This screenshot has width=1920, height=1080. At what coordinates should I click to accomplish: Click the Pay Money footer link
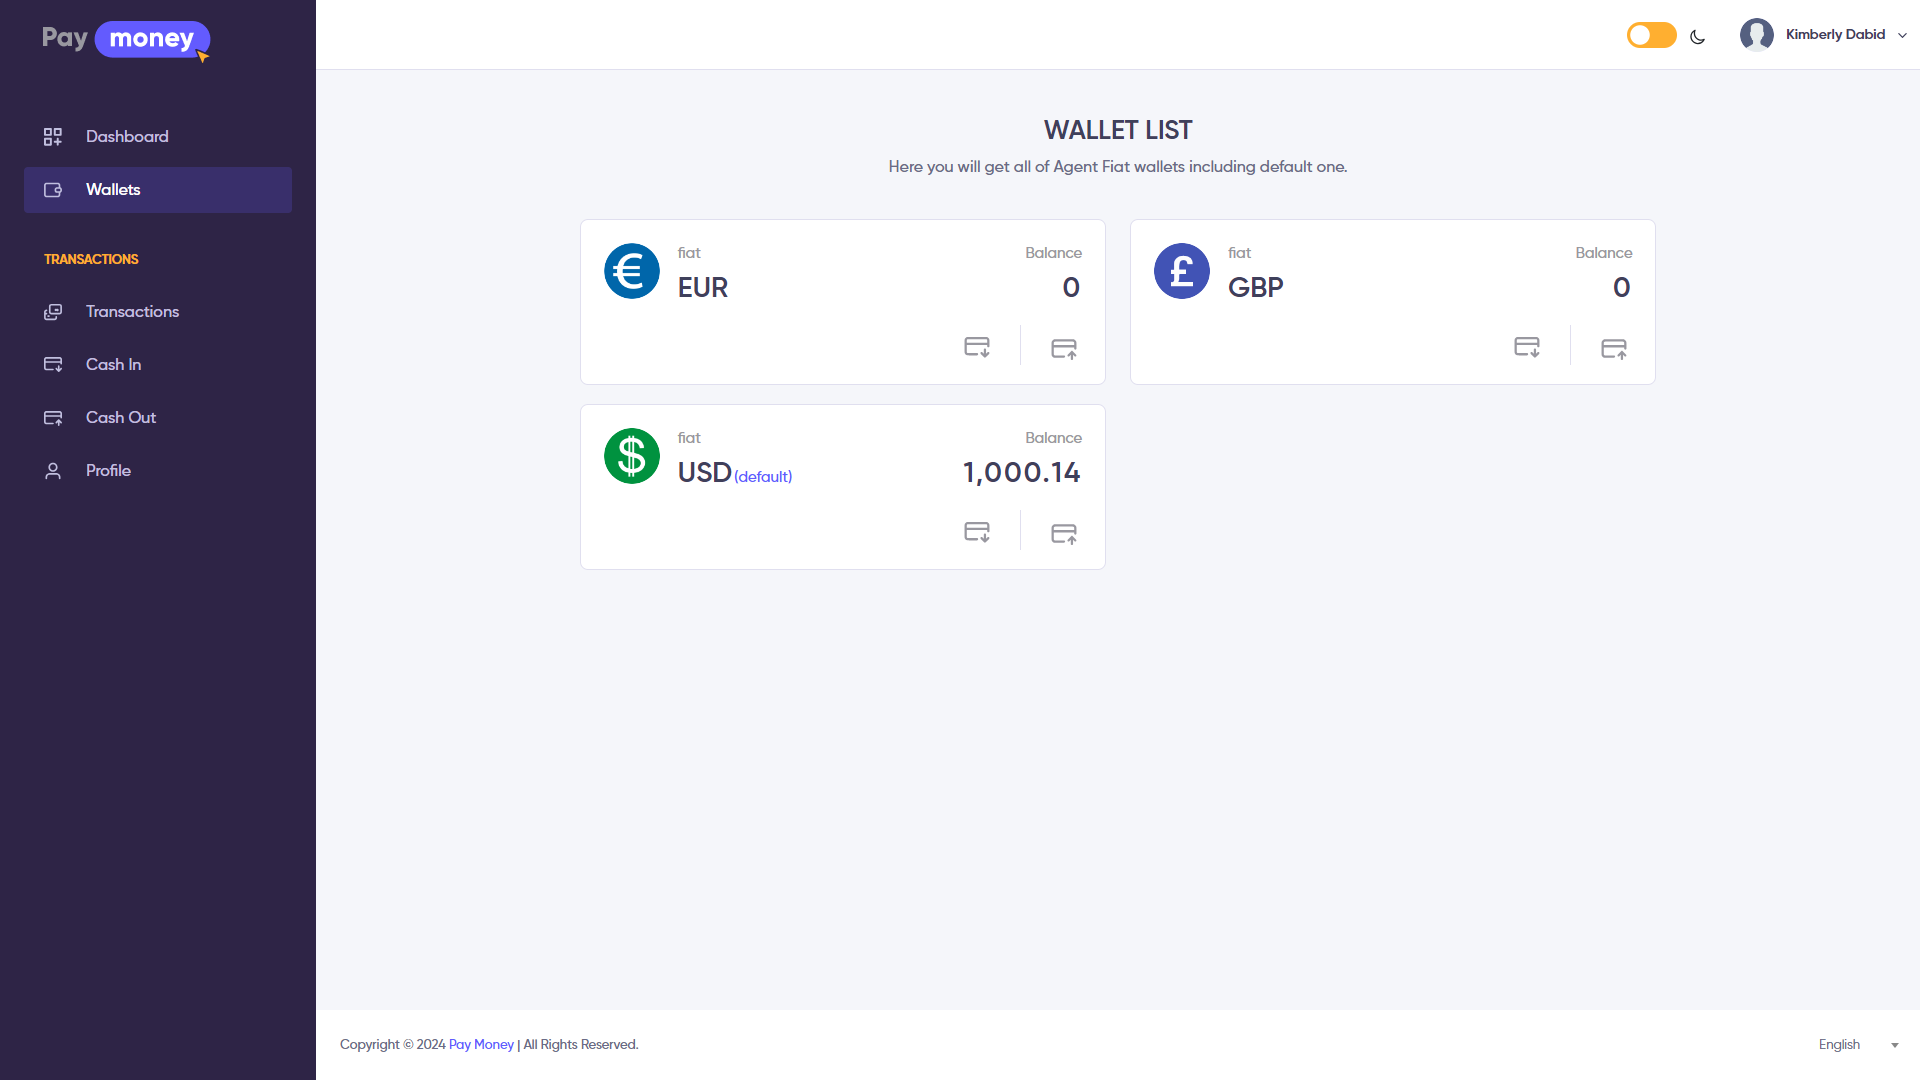[x=481, y=1044]
